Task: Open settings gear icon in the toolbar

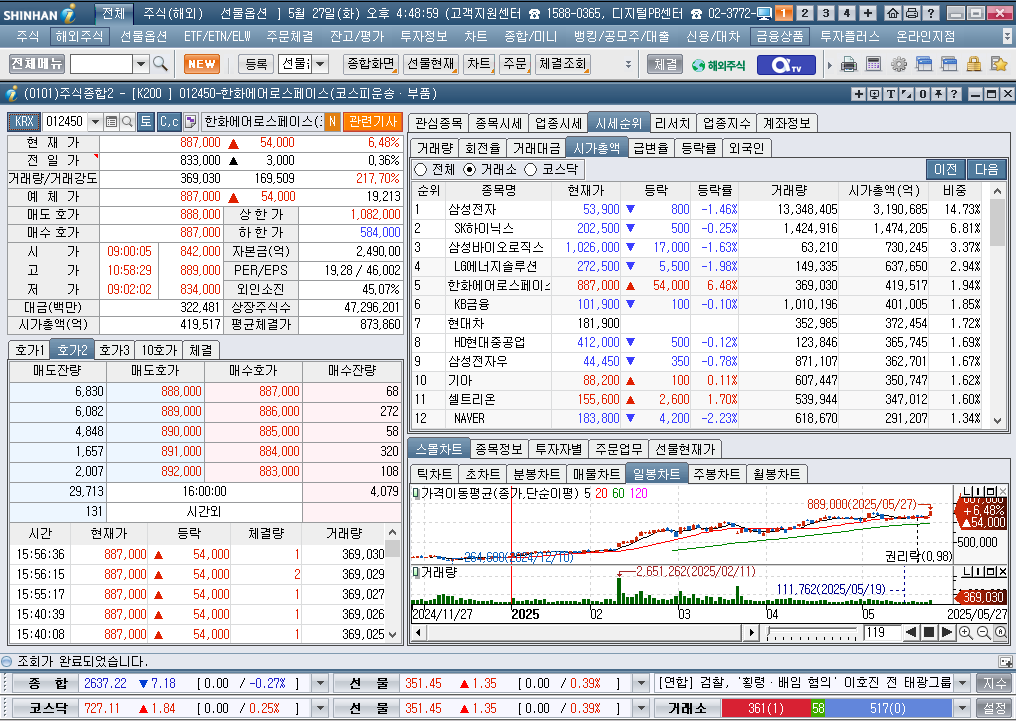Action: pos(899,64)
